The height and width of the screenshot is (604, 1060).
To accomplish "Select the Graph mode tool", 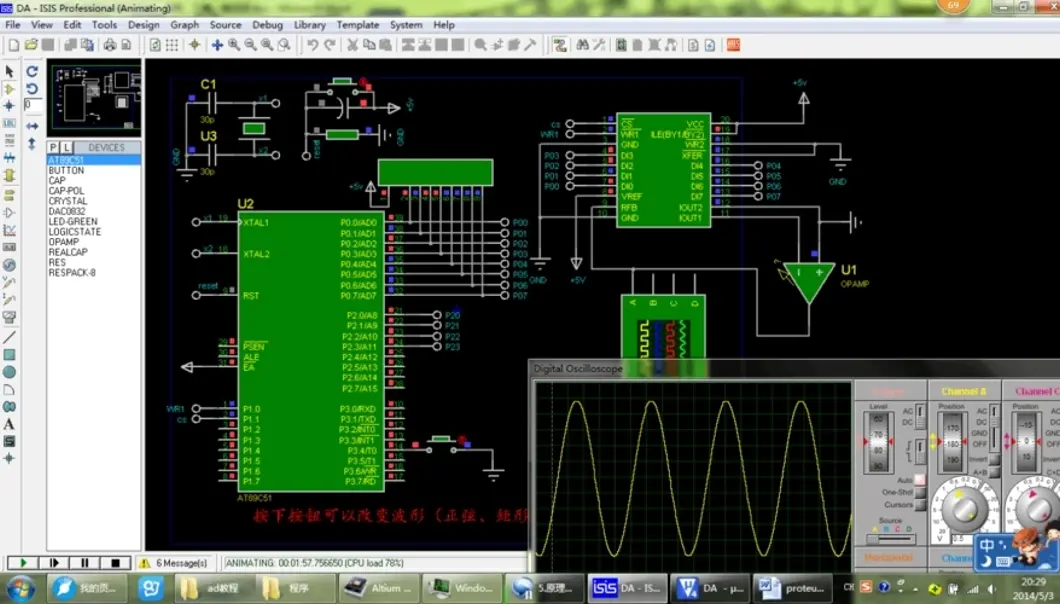I will (9, 230).
